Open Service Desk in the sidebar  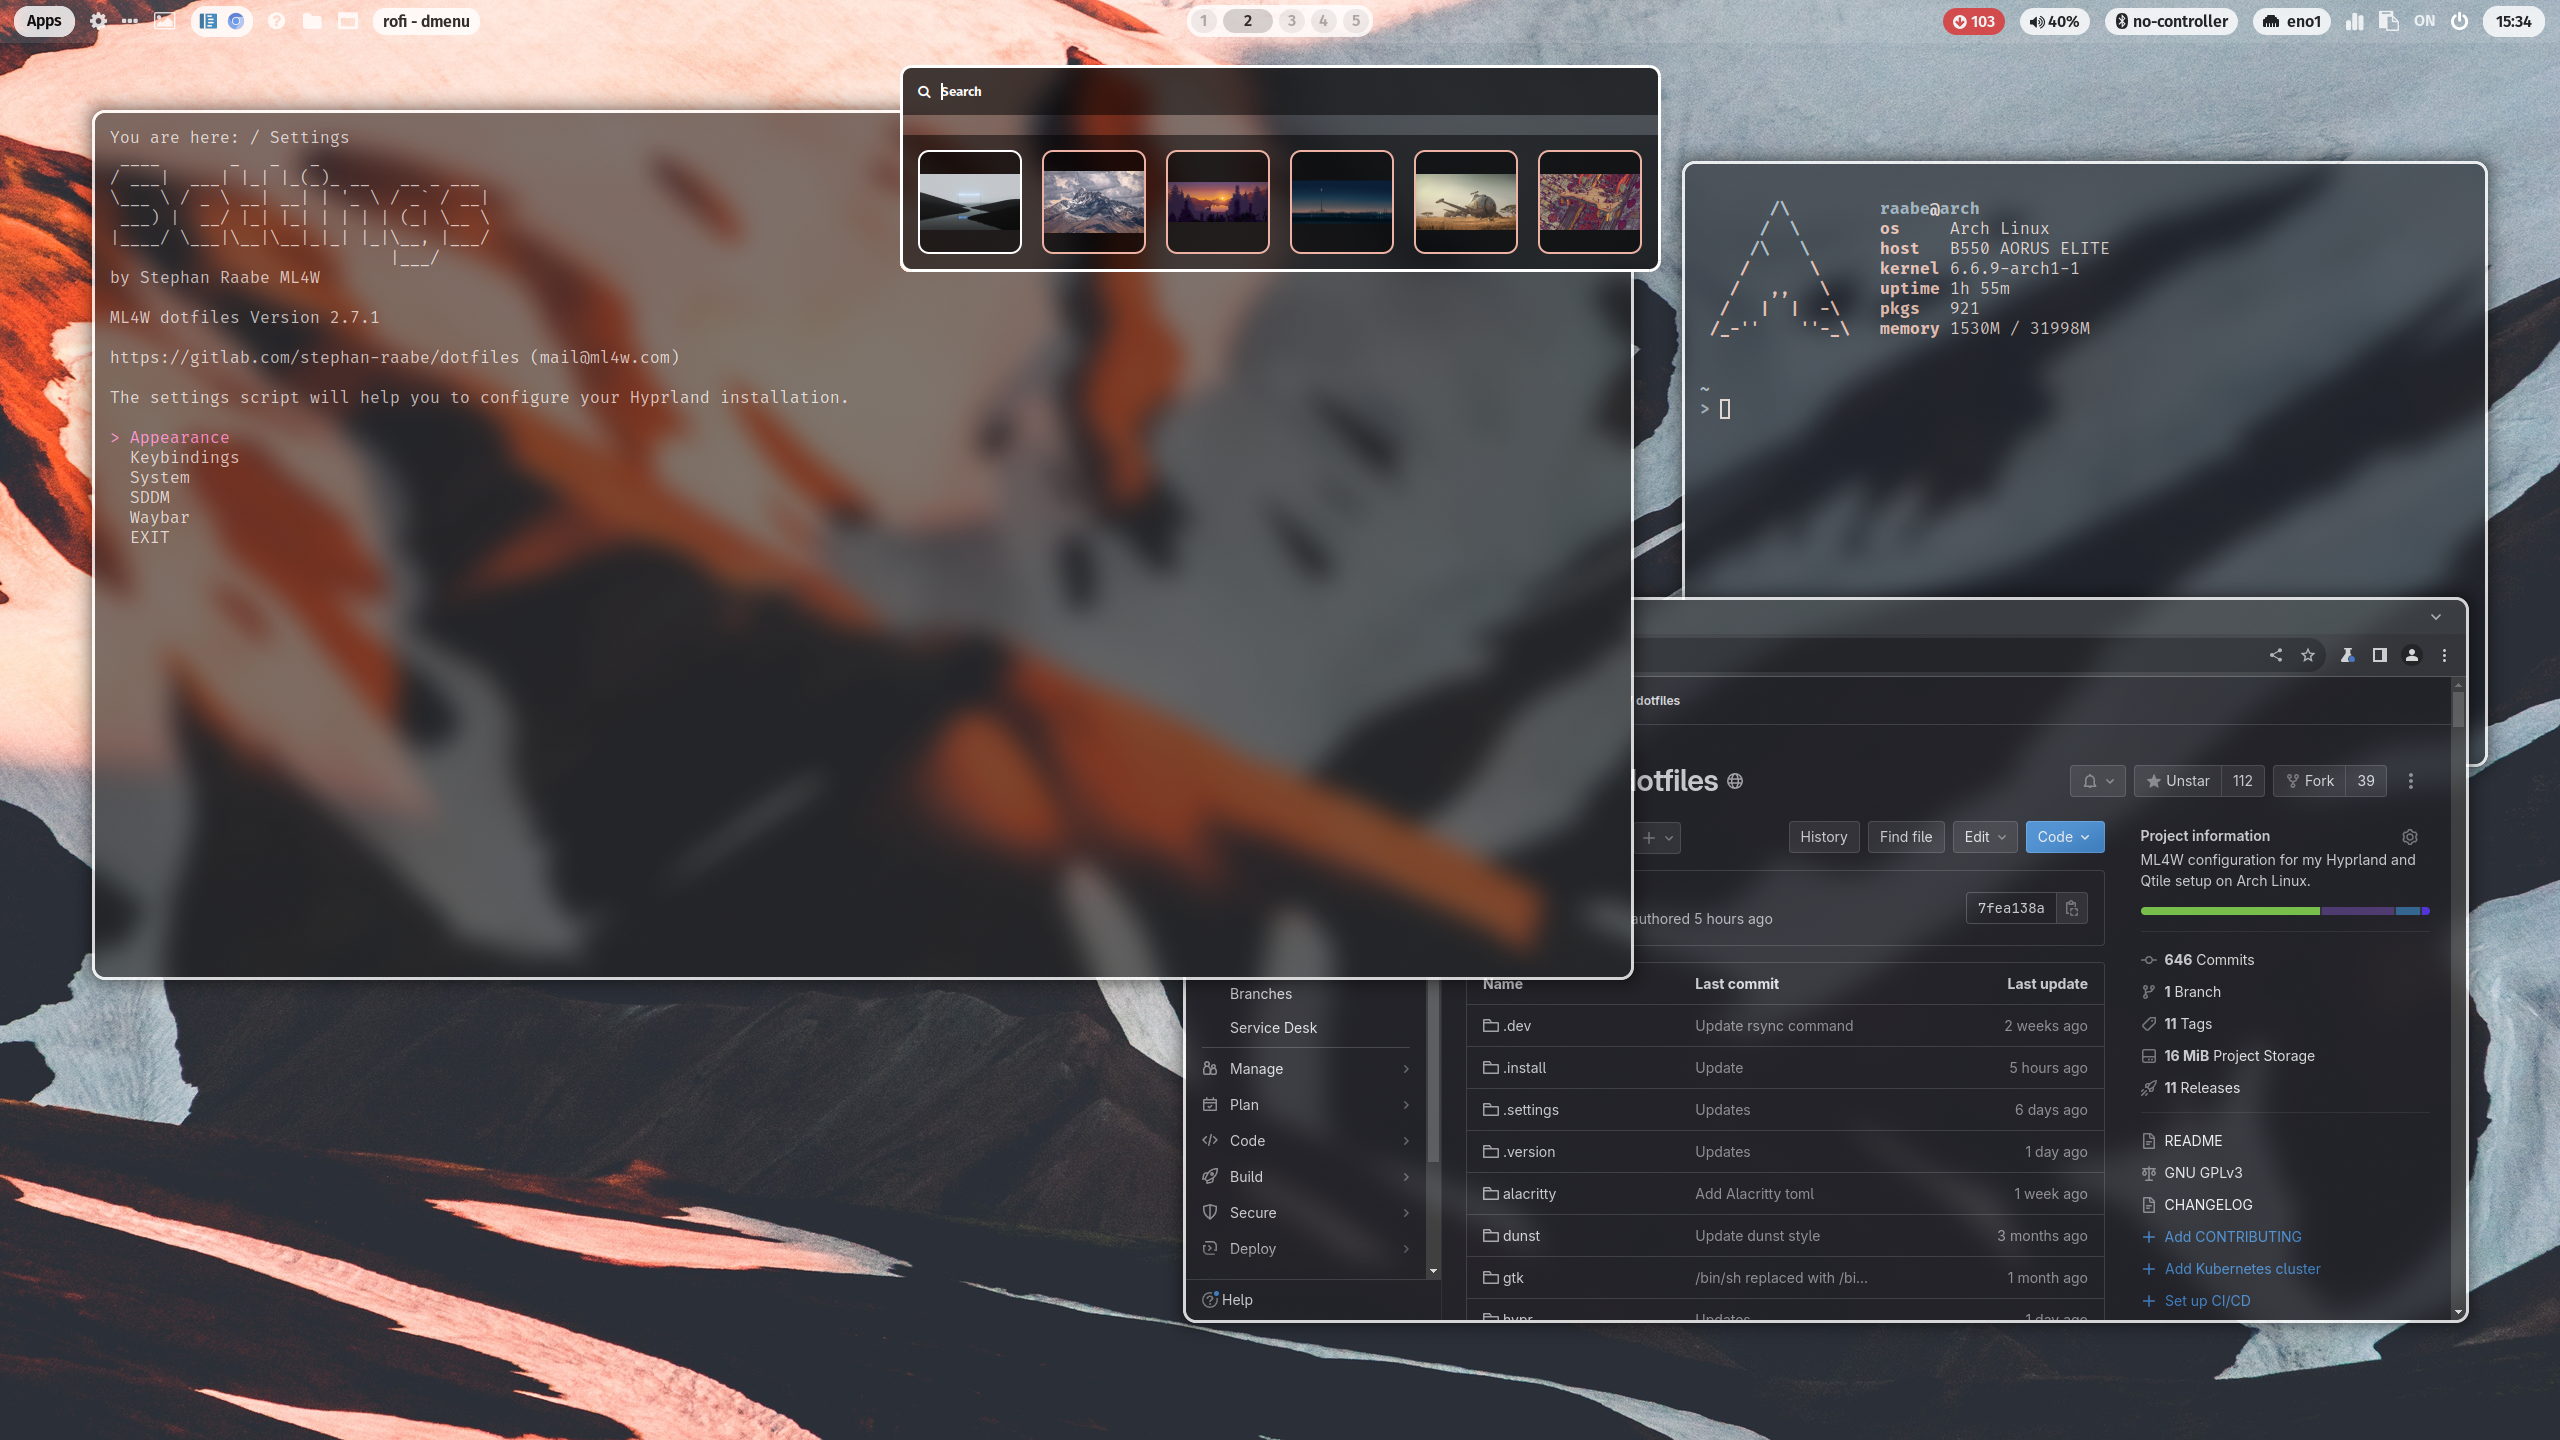1273,1027
